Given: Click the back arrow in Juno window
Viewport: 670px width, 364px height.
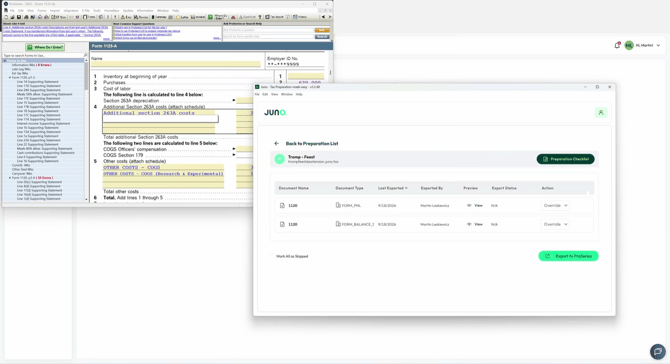Looking at the screenshot, I should pyautogui.click(x=276, y=144).
